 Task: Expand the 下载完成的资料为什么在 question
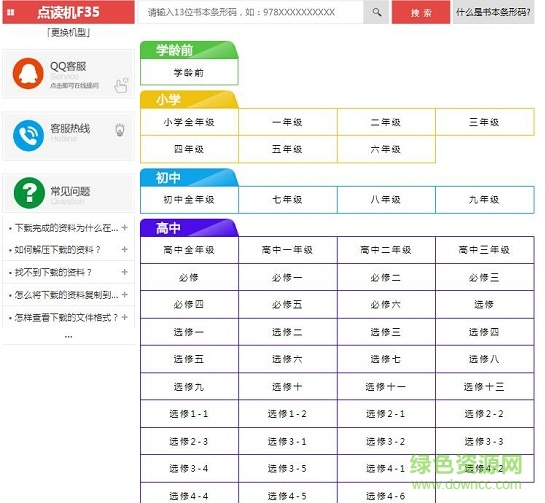pos(124,228)
